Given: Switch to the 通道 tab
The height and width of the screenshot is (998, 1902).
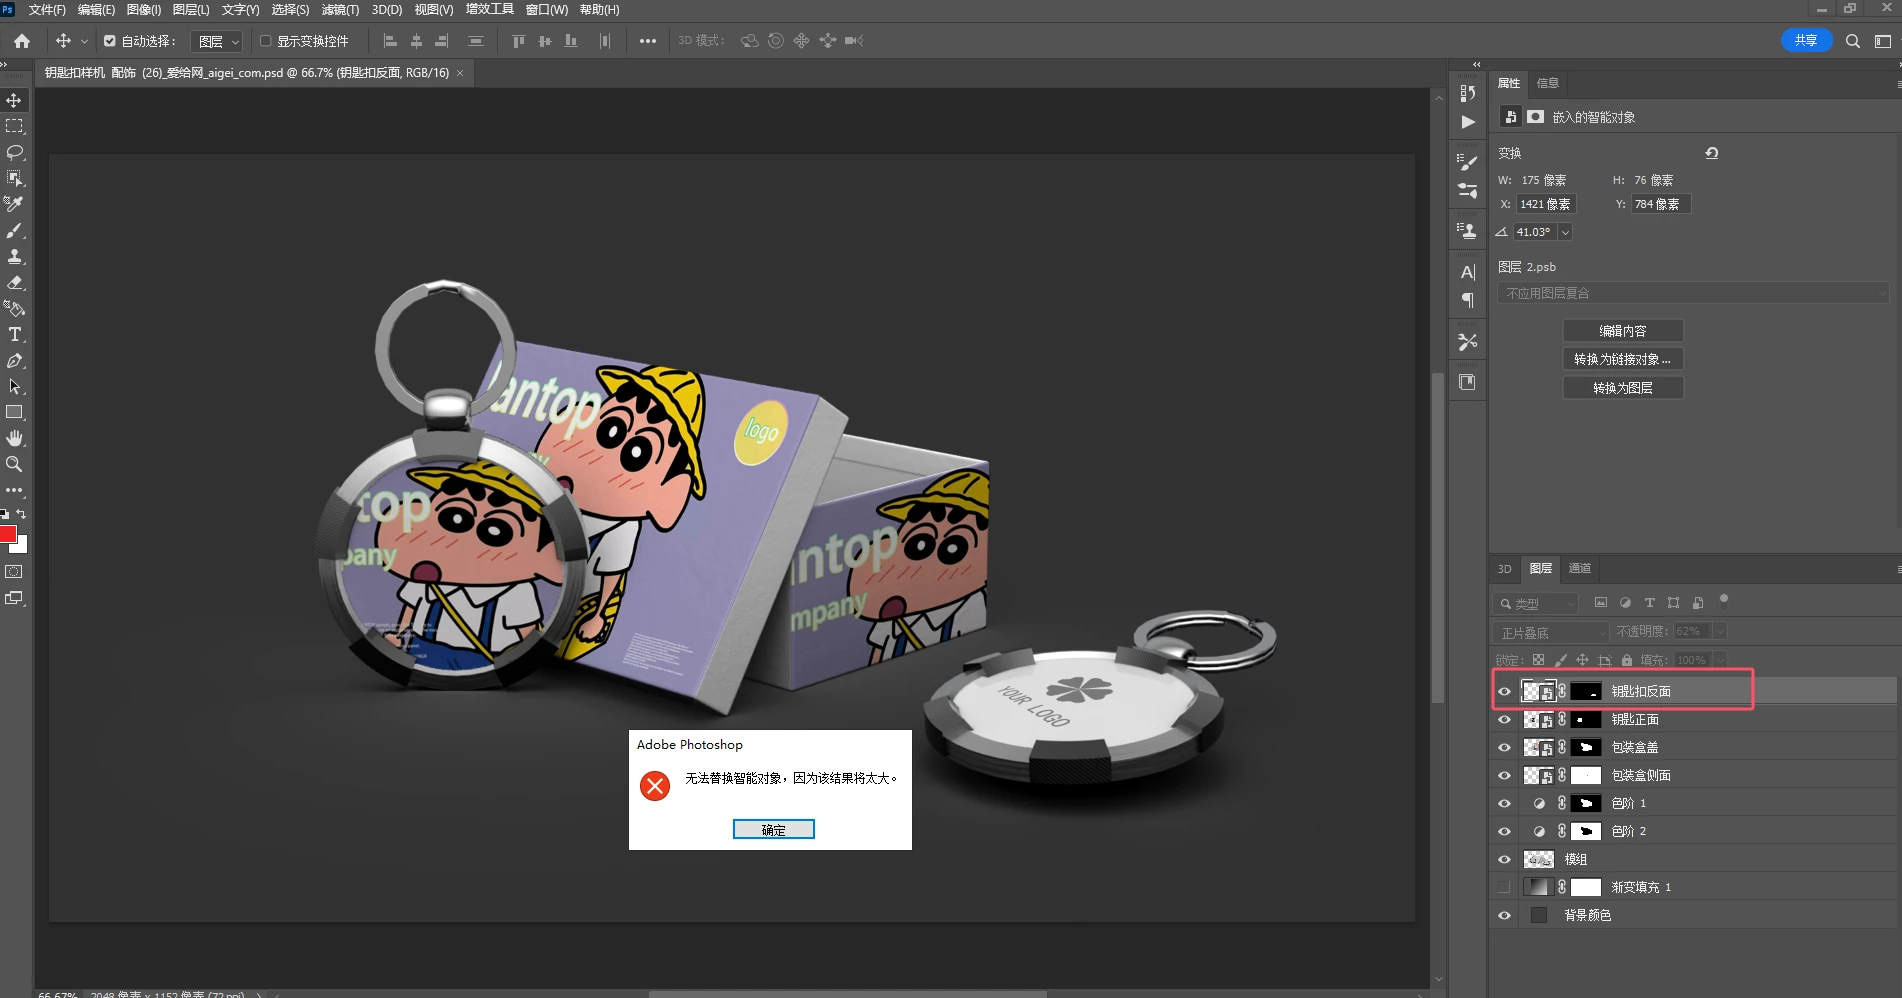Looking at the screenshot, I should (1580, 568).
